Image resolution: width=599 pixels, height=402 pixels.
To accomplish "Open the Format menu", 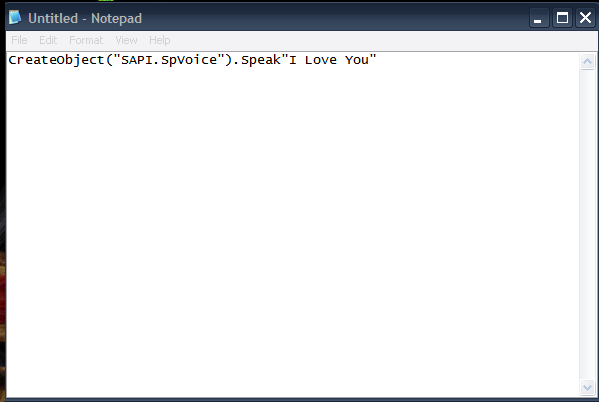I will point(86,40).
